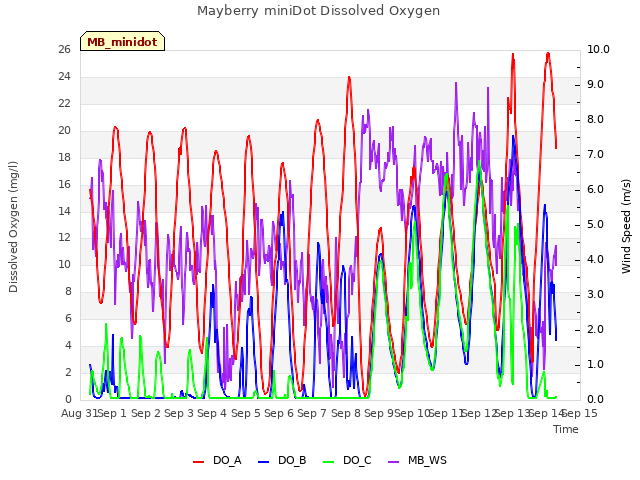Click the 2 value on left axis
640x480 pixels.
pyautogui.click(x=68, y=372)
